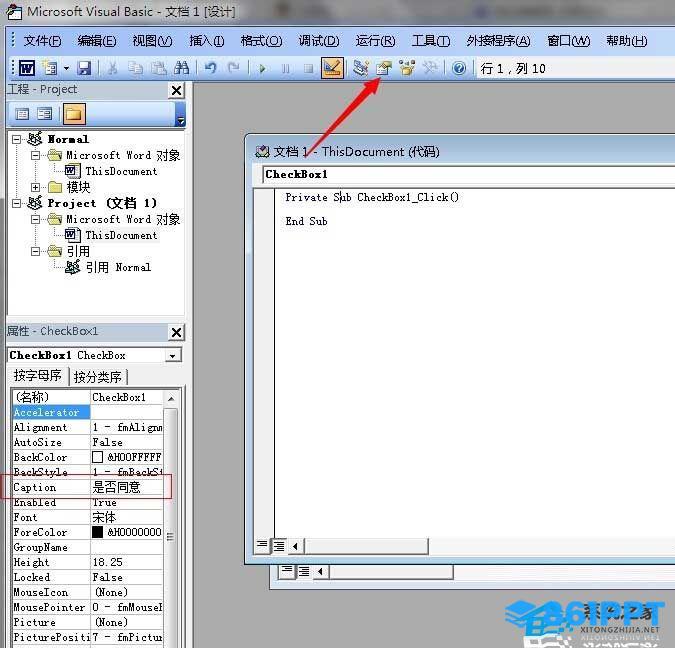Viewport: 675px width, 648px height.
Task: Open the 视图(V) menu
Action: [x=152, y=41]
